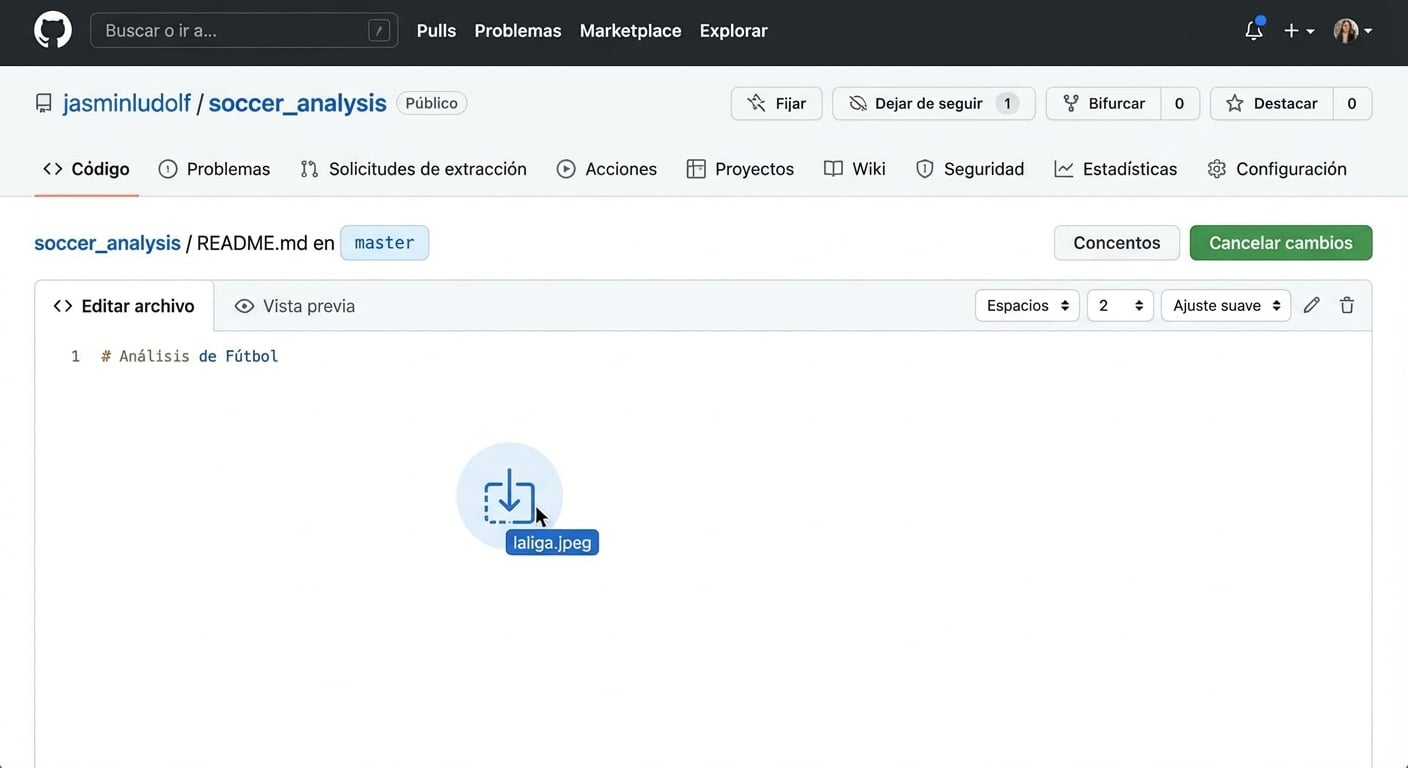Image resolution: width=1408 pixels, height=768 pixels.
Task: Open Pulls in the top navigation
Action: pyautogui.click(x=436, y=31)
